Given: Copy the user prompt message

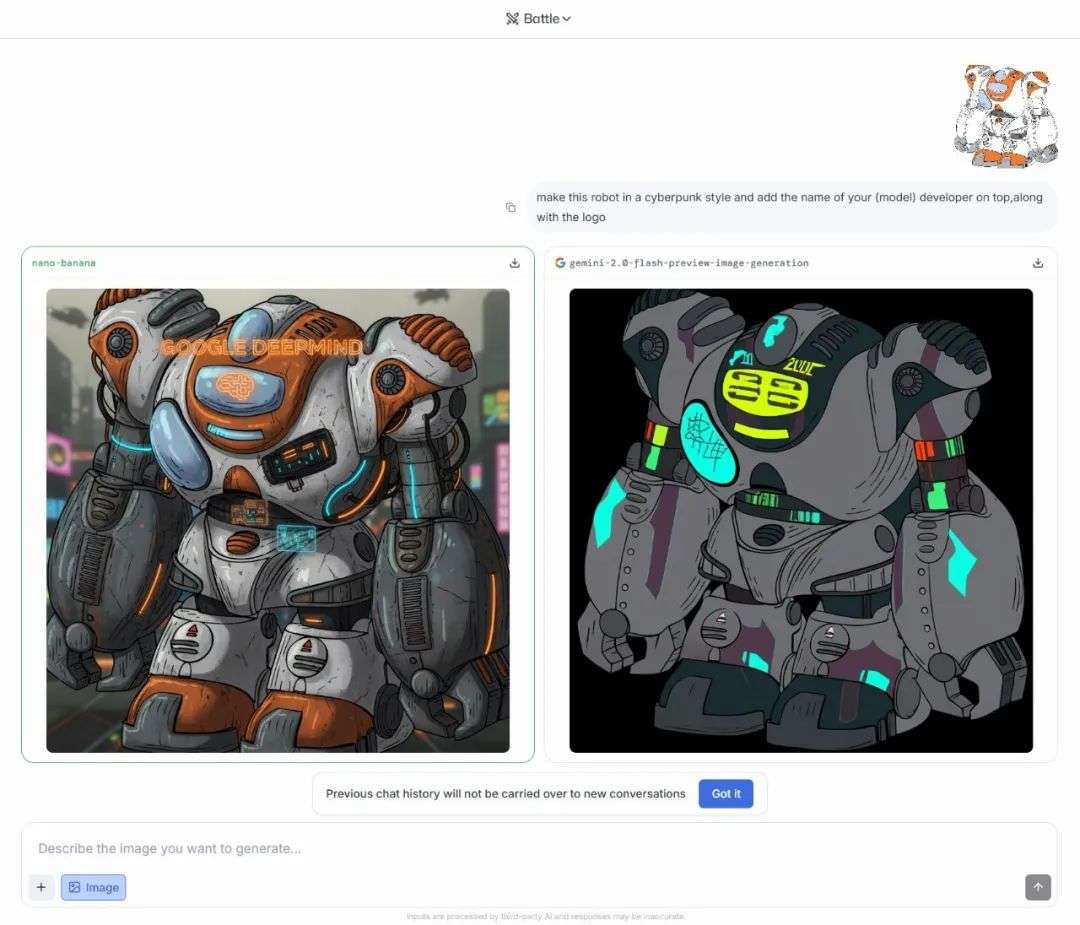Looking at the screenshot, I should coord(510,207).
